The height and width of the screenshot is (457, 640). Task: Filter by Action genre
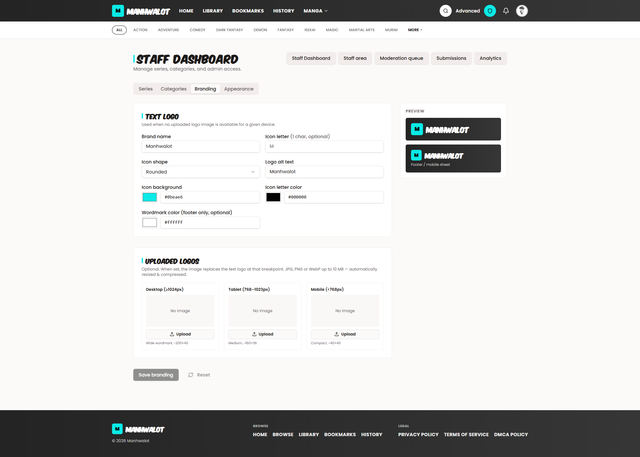click(140, 30)
